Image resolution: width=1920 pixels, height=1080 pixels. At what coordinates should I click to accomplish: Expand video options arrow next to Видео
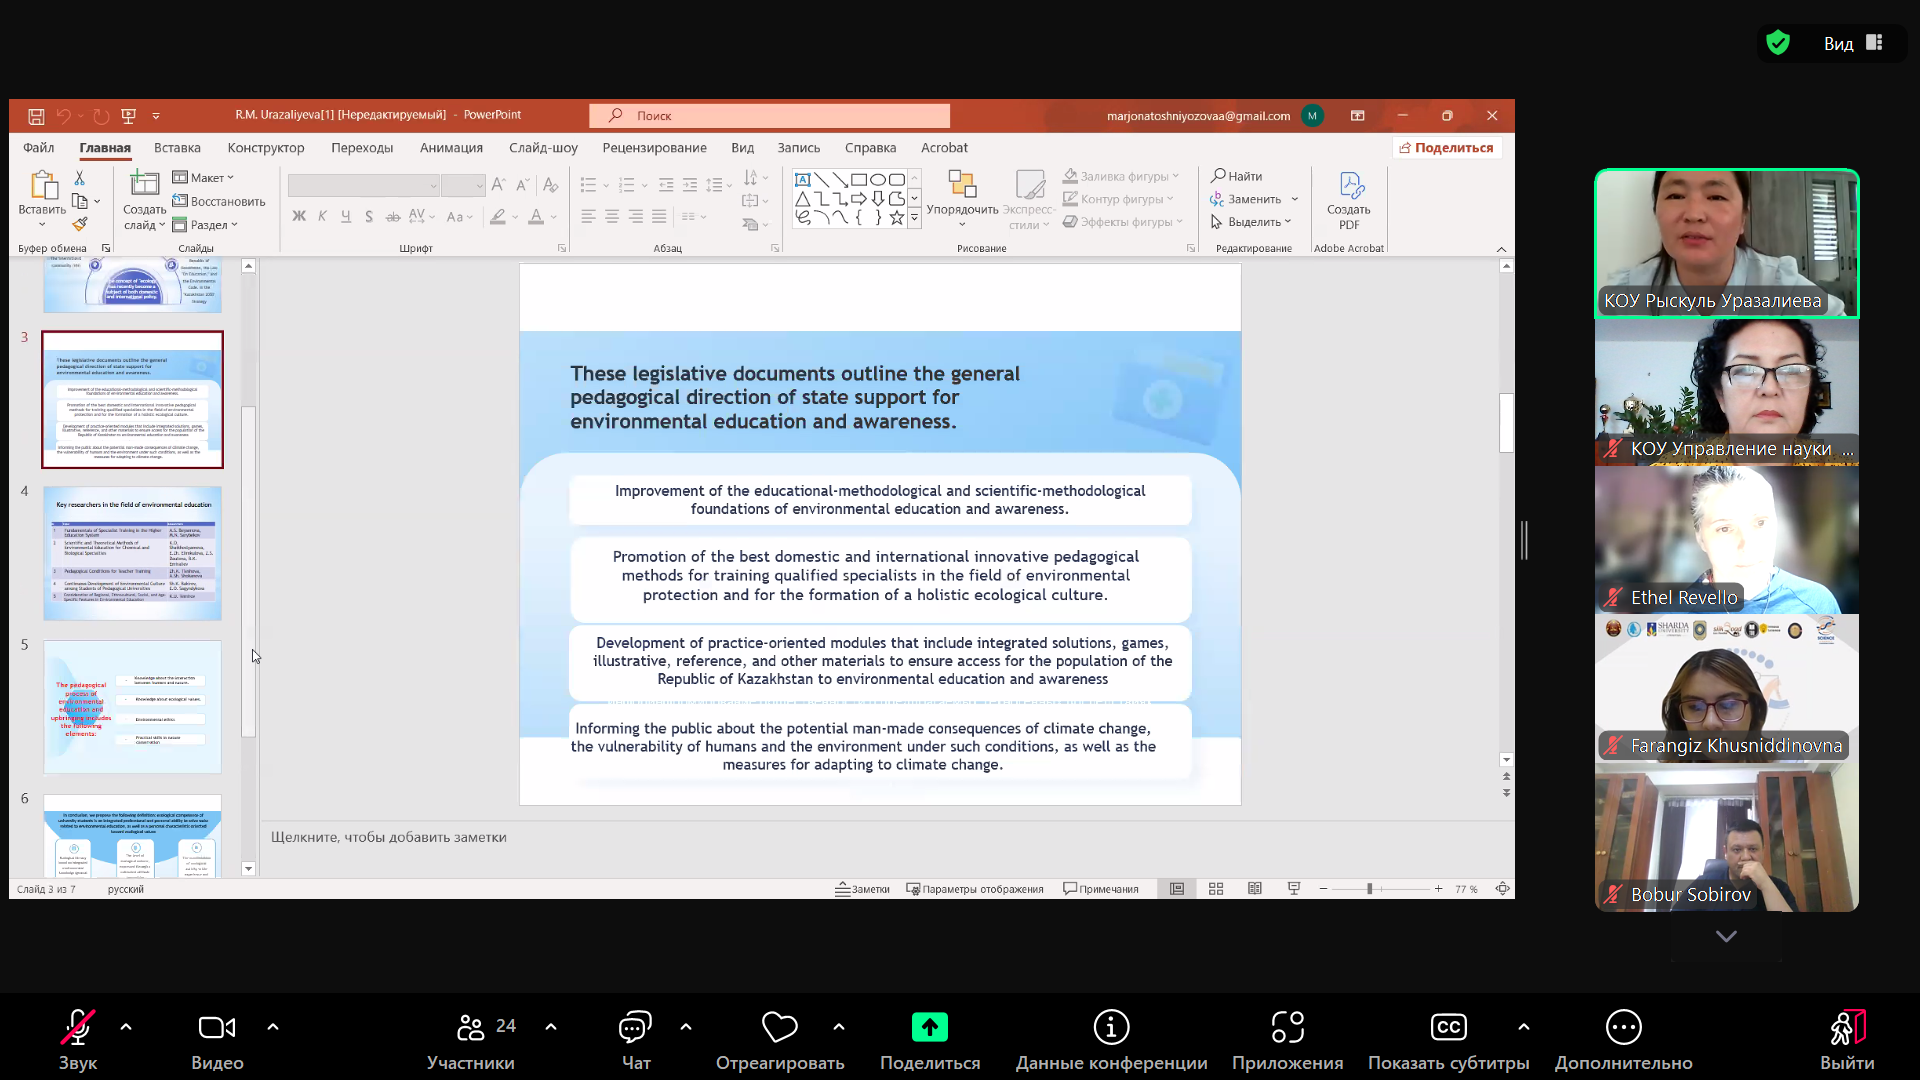pyautogui.click(x=273, y=1027)
